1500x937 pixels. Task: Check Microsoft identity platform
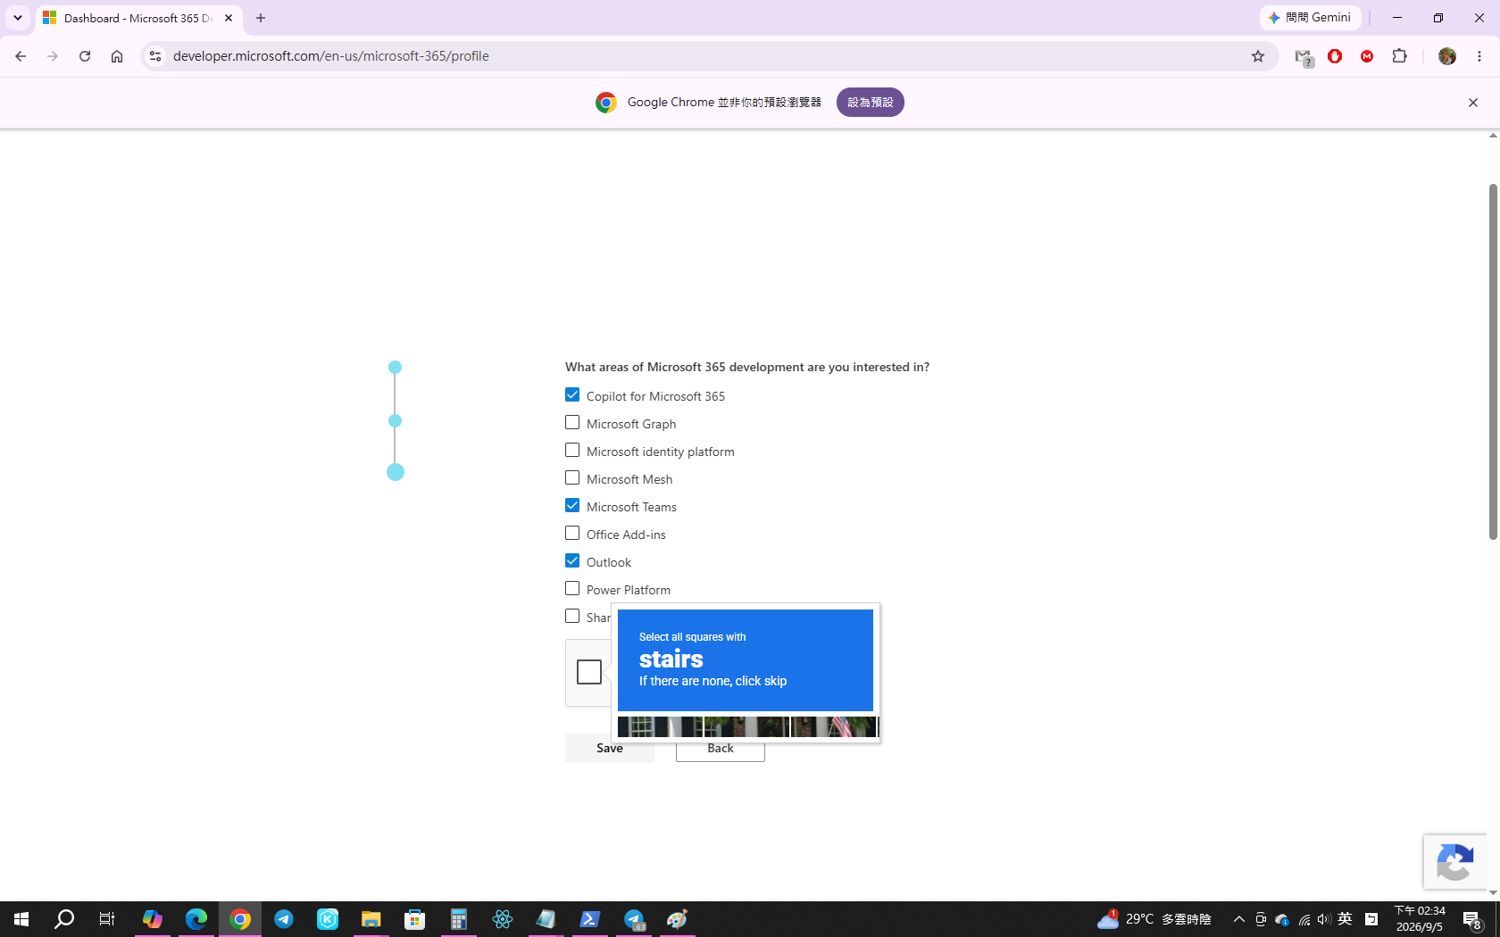[x=572, y=451]
